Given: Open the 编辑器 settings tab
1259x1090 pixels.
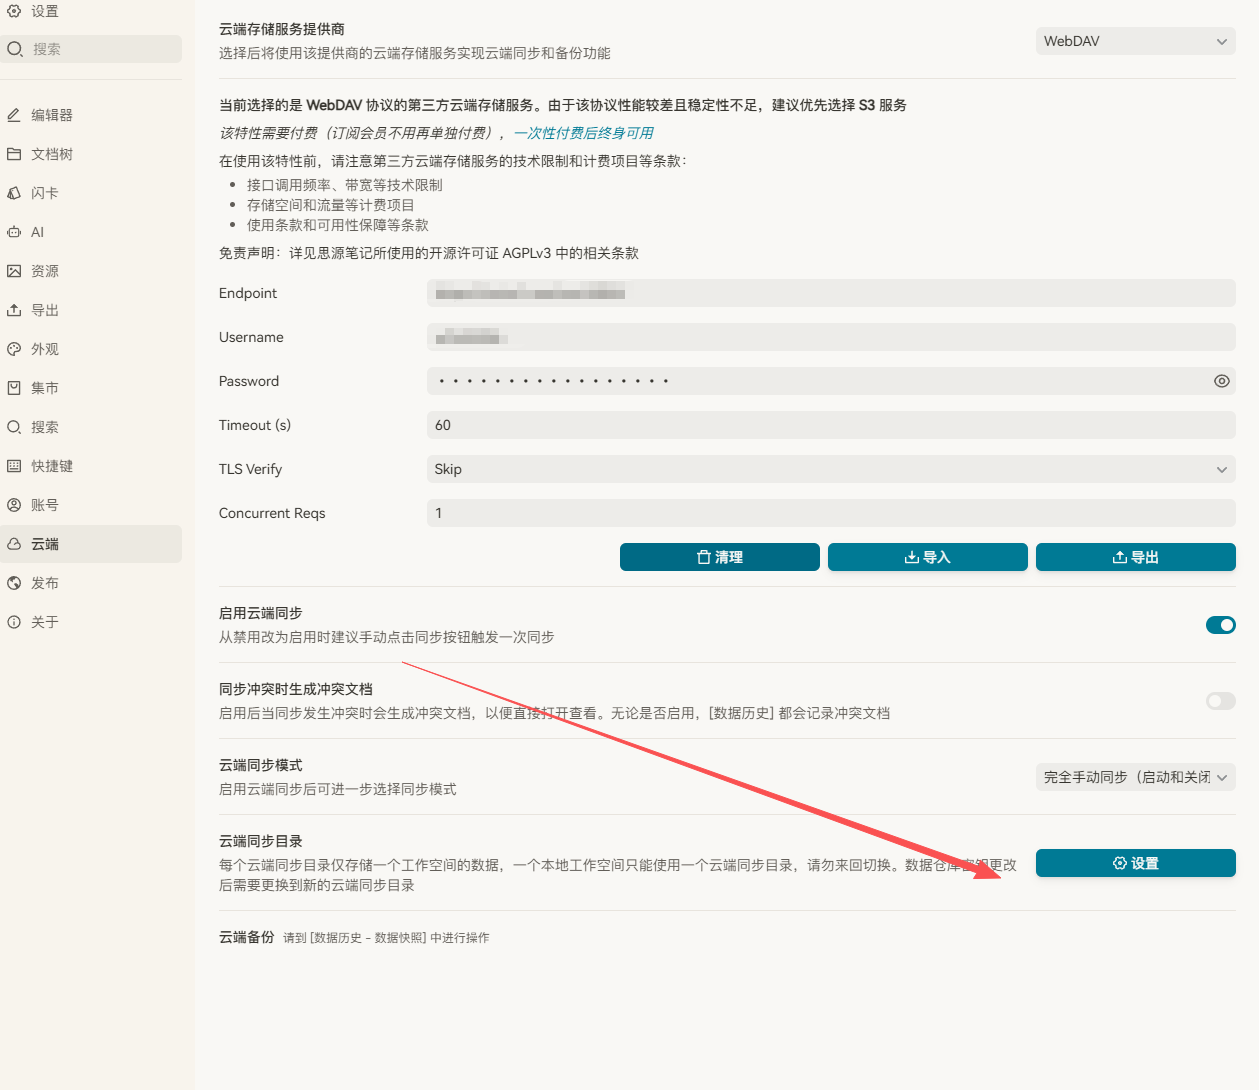Looking at the screenshot, I should pyautogui.click(x=91, y=115).
